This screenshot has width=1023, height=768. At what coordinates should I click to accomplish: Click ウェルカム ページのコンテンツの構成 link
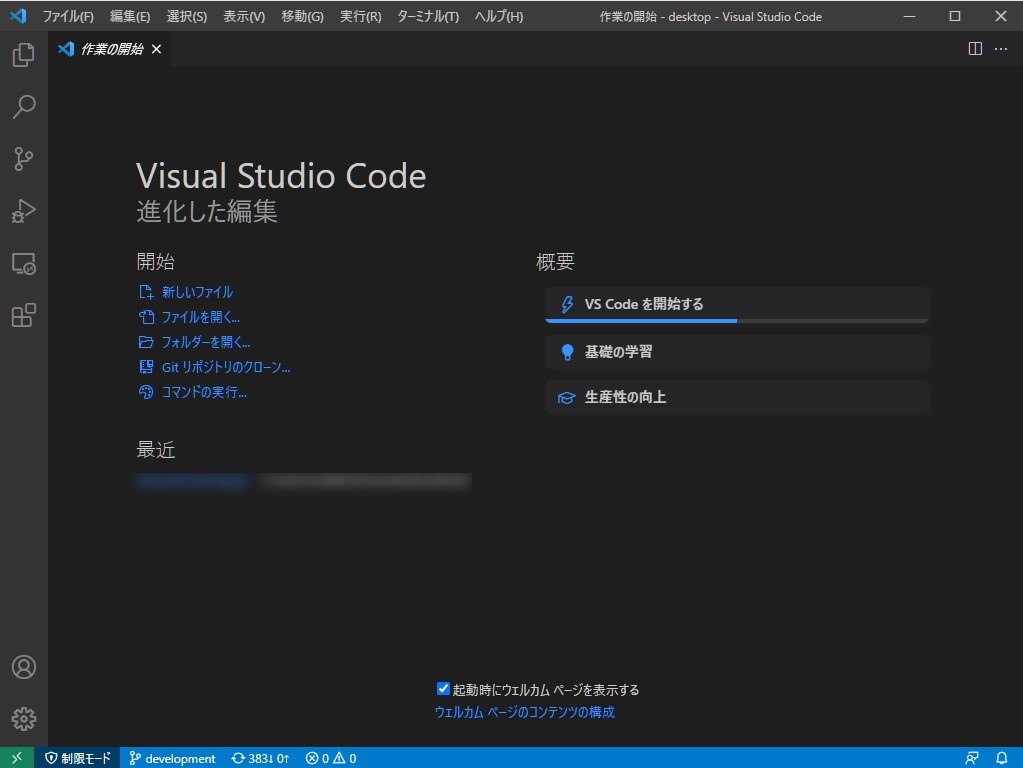(x=525, y=712)
